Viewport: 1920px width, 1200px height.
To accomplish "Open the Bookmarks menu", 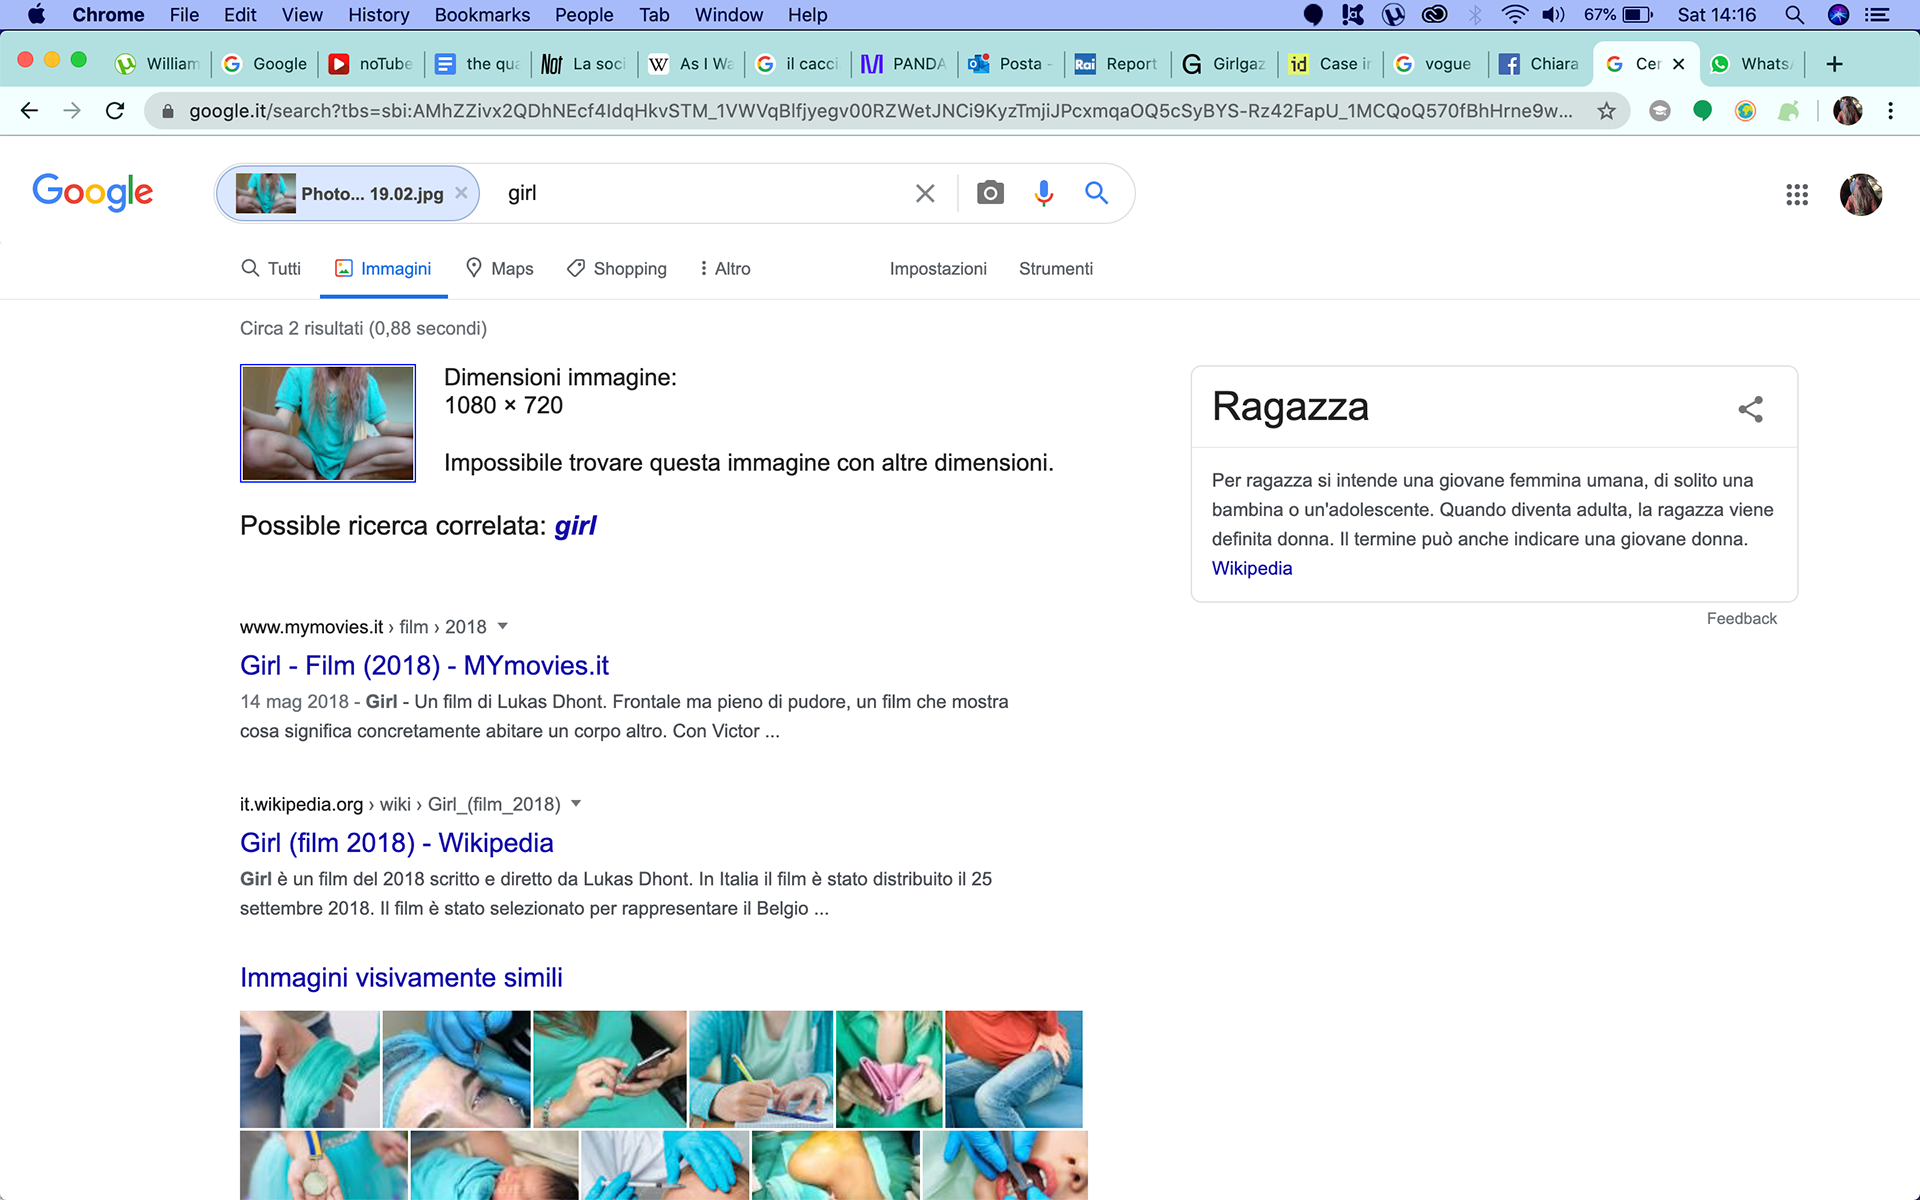I will coord(482,15).
